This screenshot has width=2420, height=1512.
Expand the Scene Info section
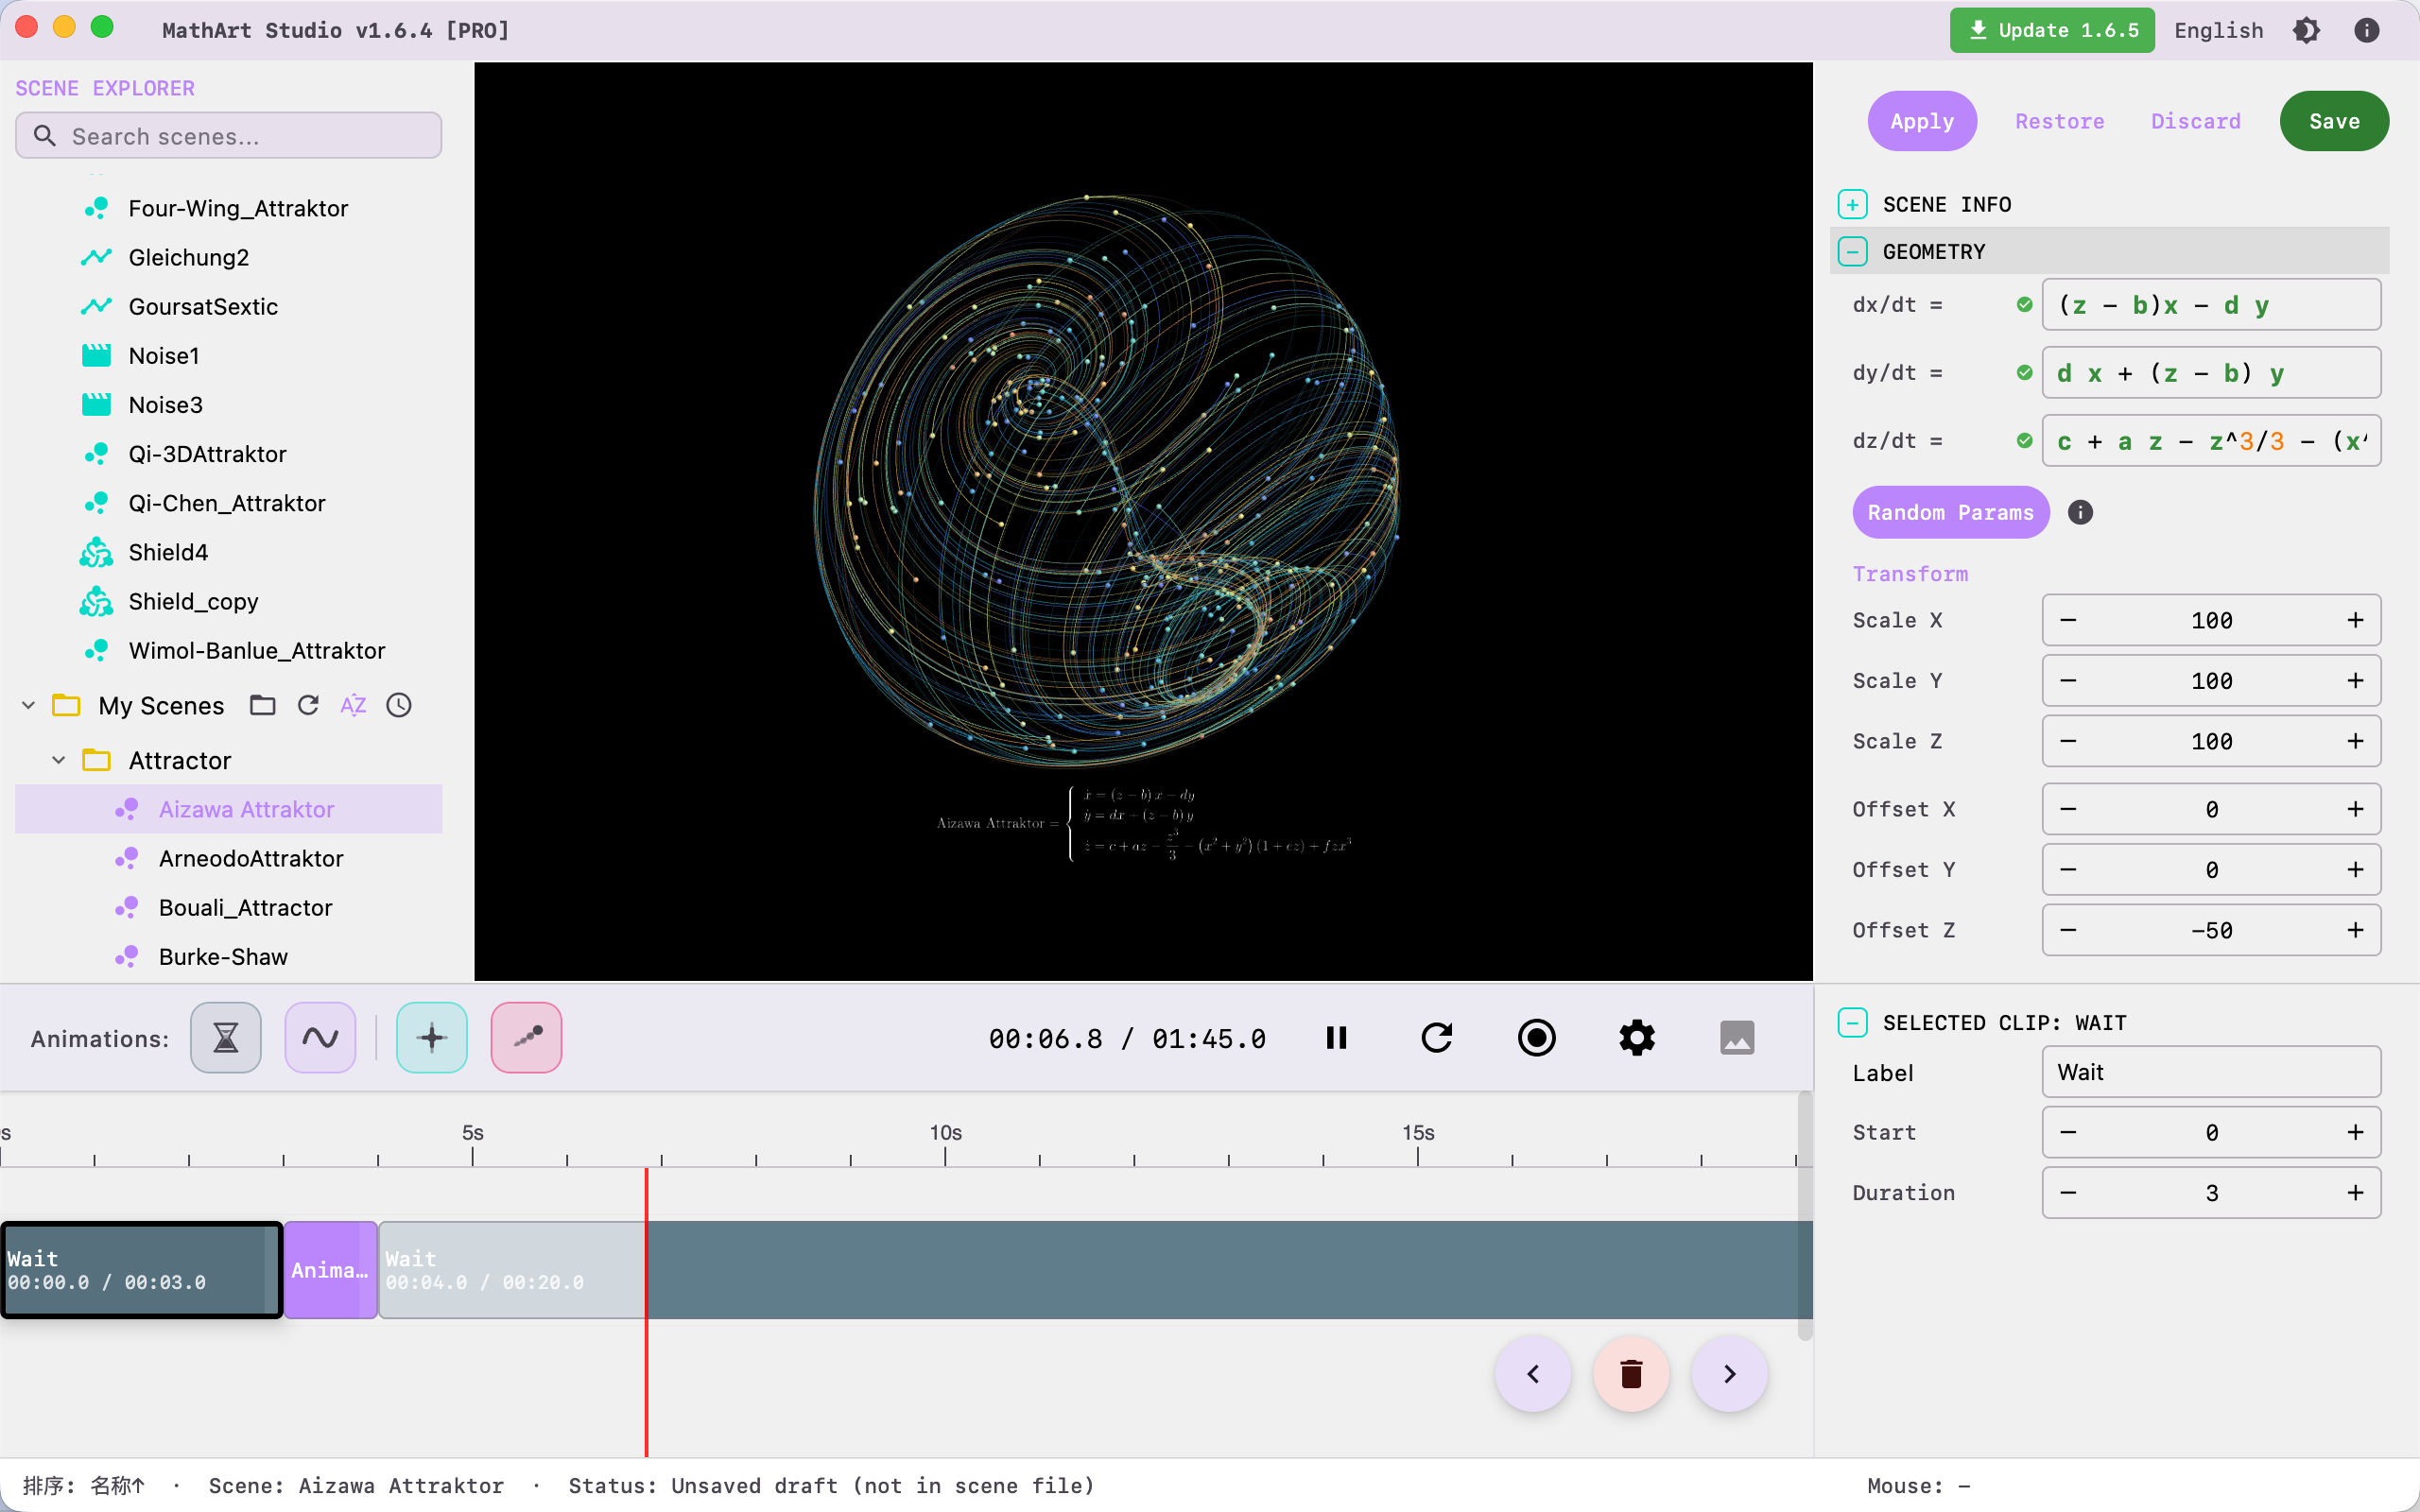[1852, 205]
